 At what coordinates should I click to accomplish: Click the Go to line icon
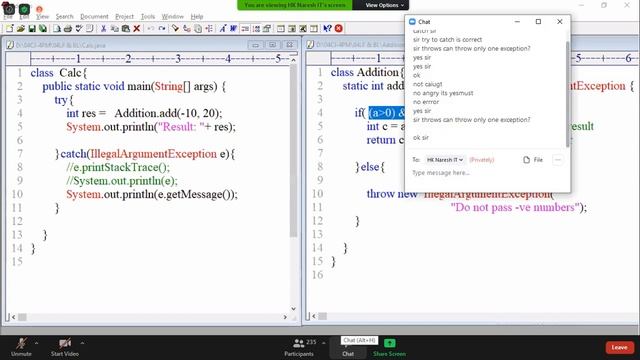click(209, 29)
